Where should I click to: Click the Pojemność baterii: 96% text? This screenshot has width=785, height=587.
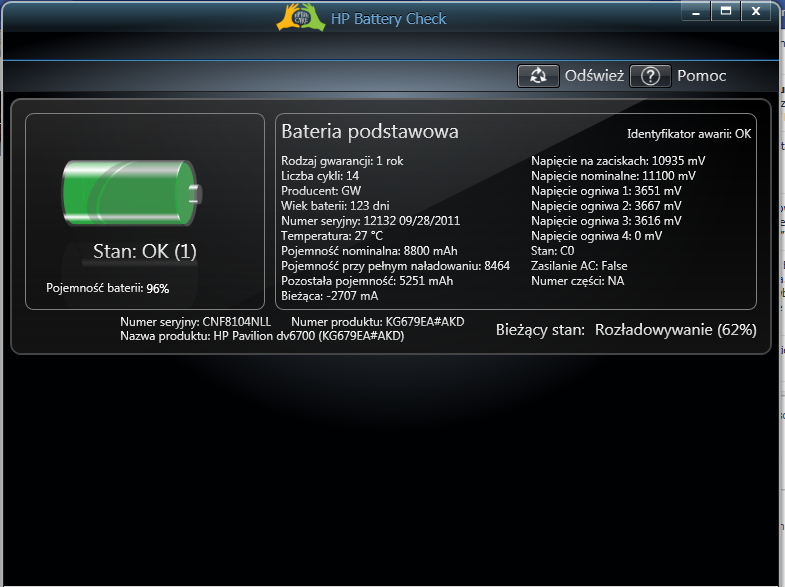[x=108, y=288]
